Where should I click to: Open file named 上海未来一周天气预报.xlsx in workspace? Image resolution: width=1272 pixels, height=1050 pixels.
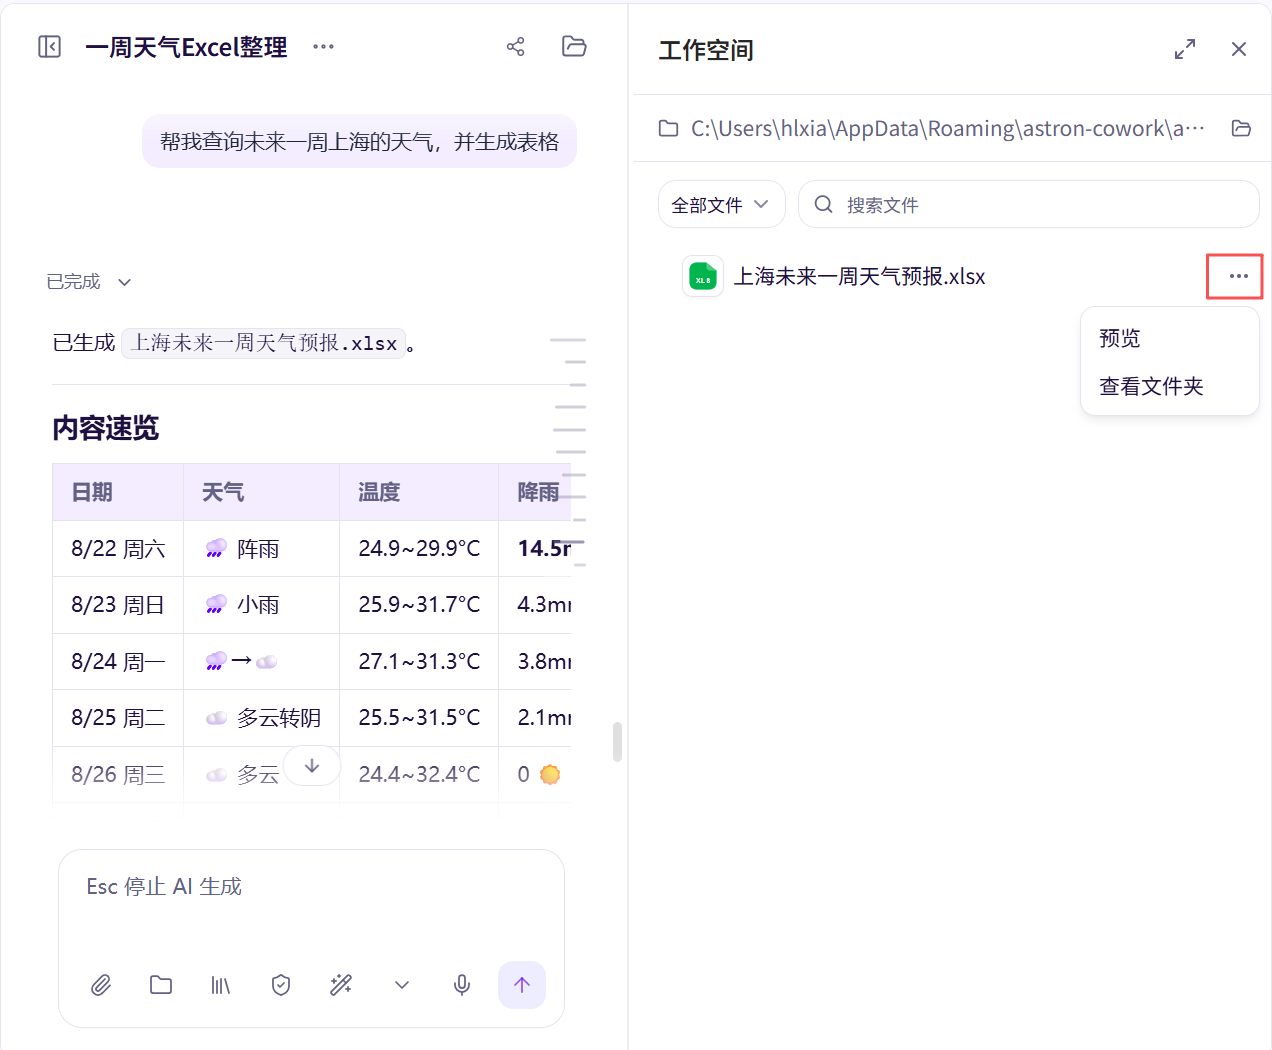click(x=860, y=277)
